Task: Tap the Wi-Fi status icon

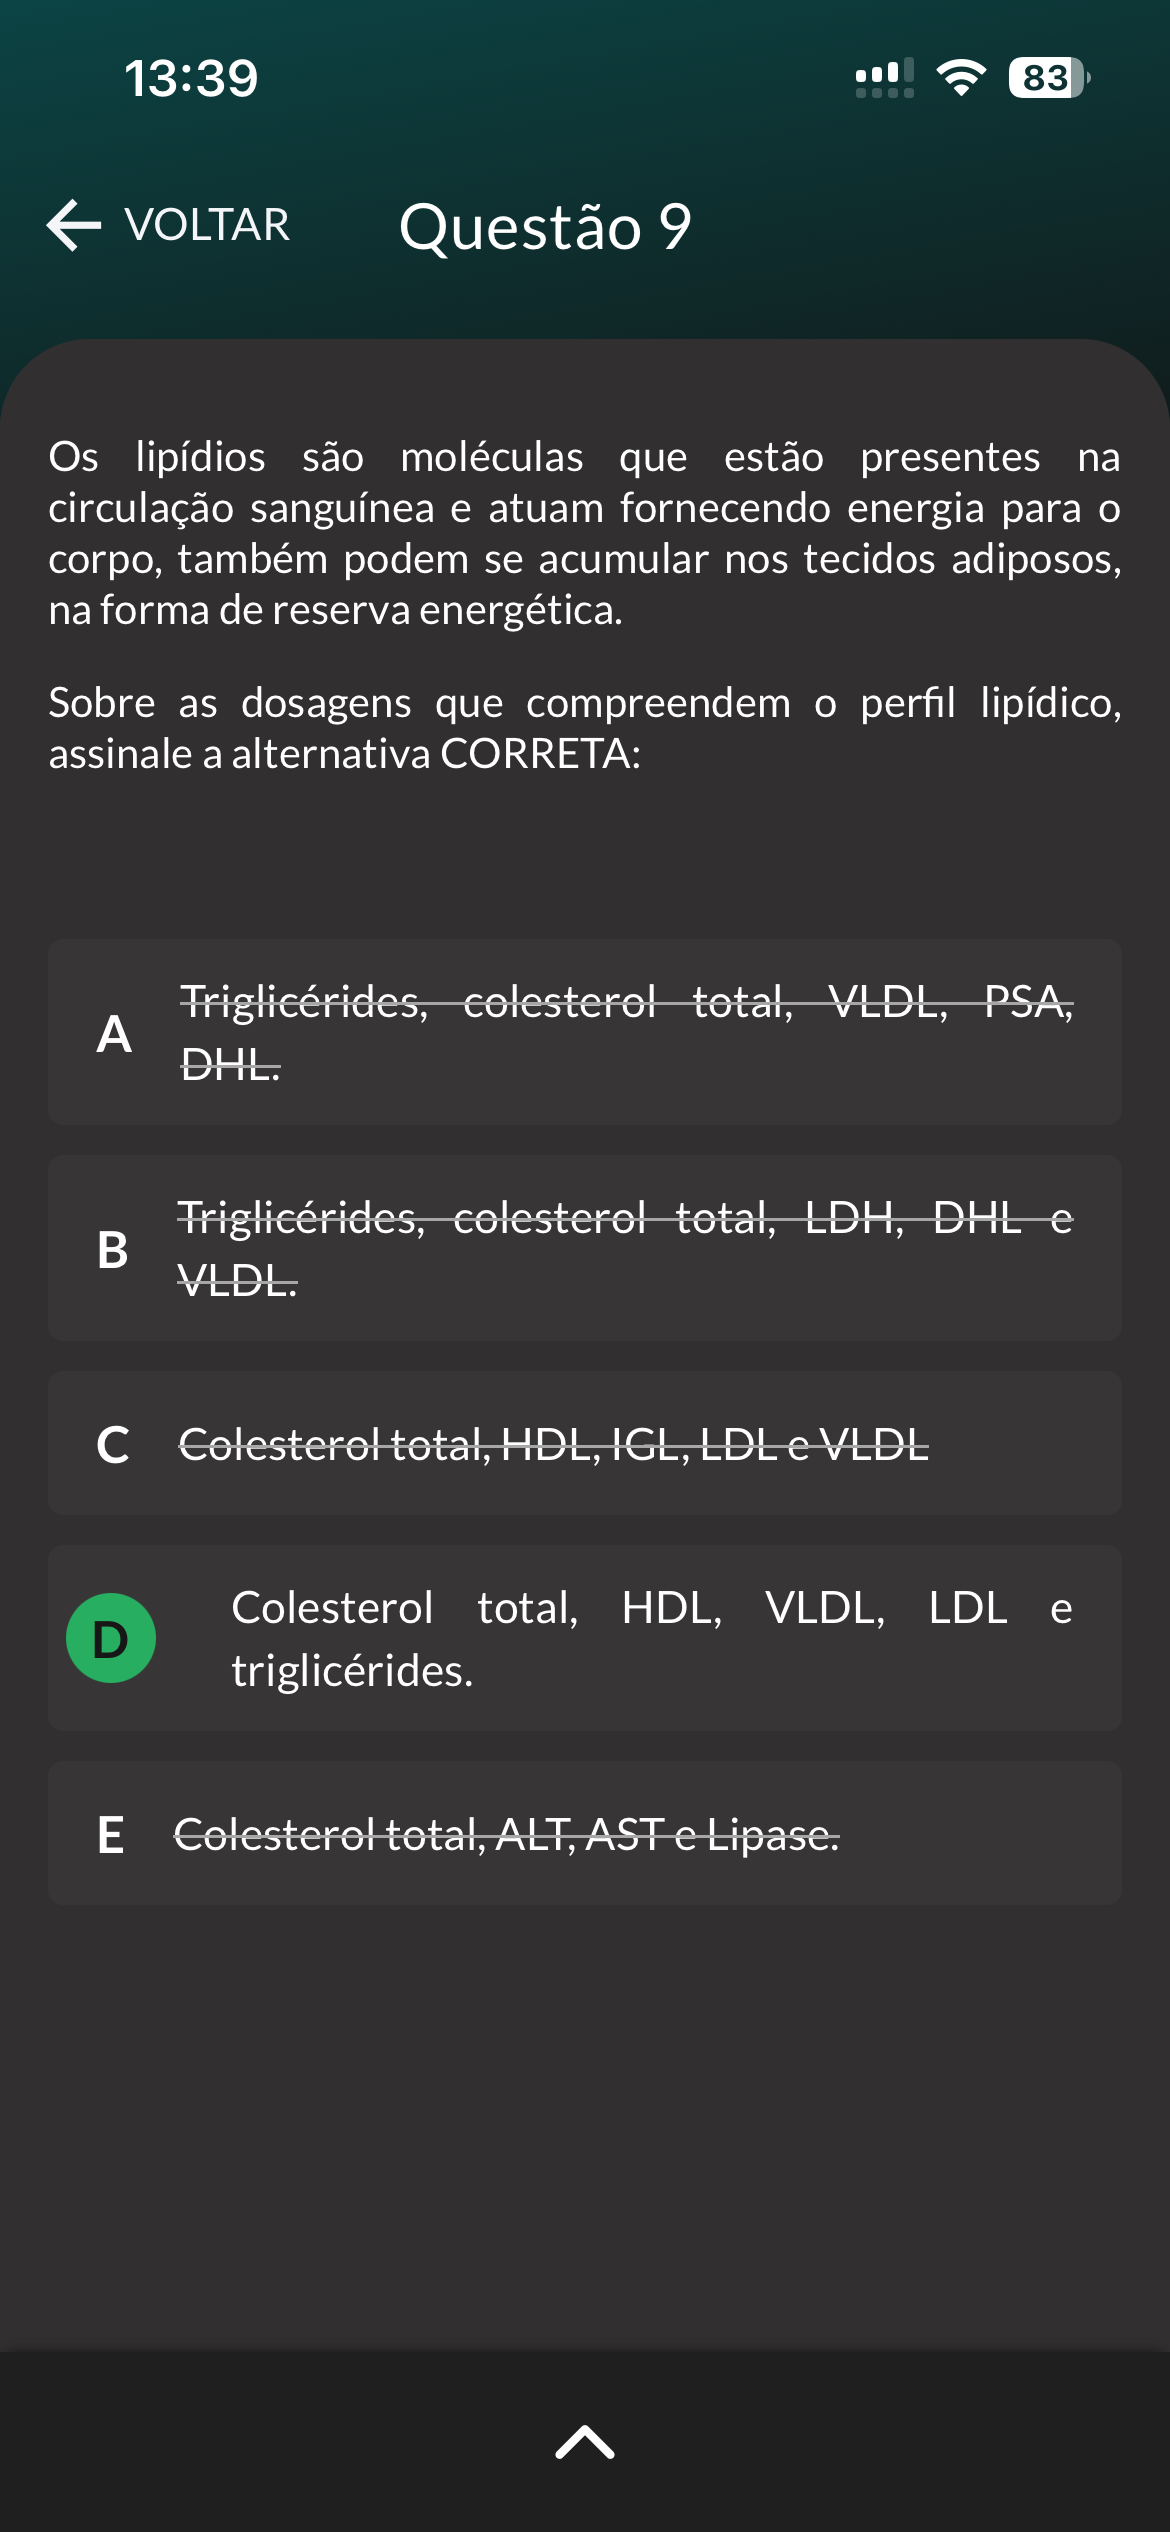Action: pyautogui.click(x=961, y=78)
